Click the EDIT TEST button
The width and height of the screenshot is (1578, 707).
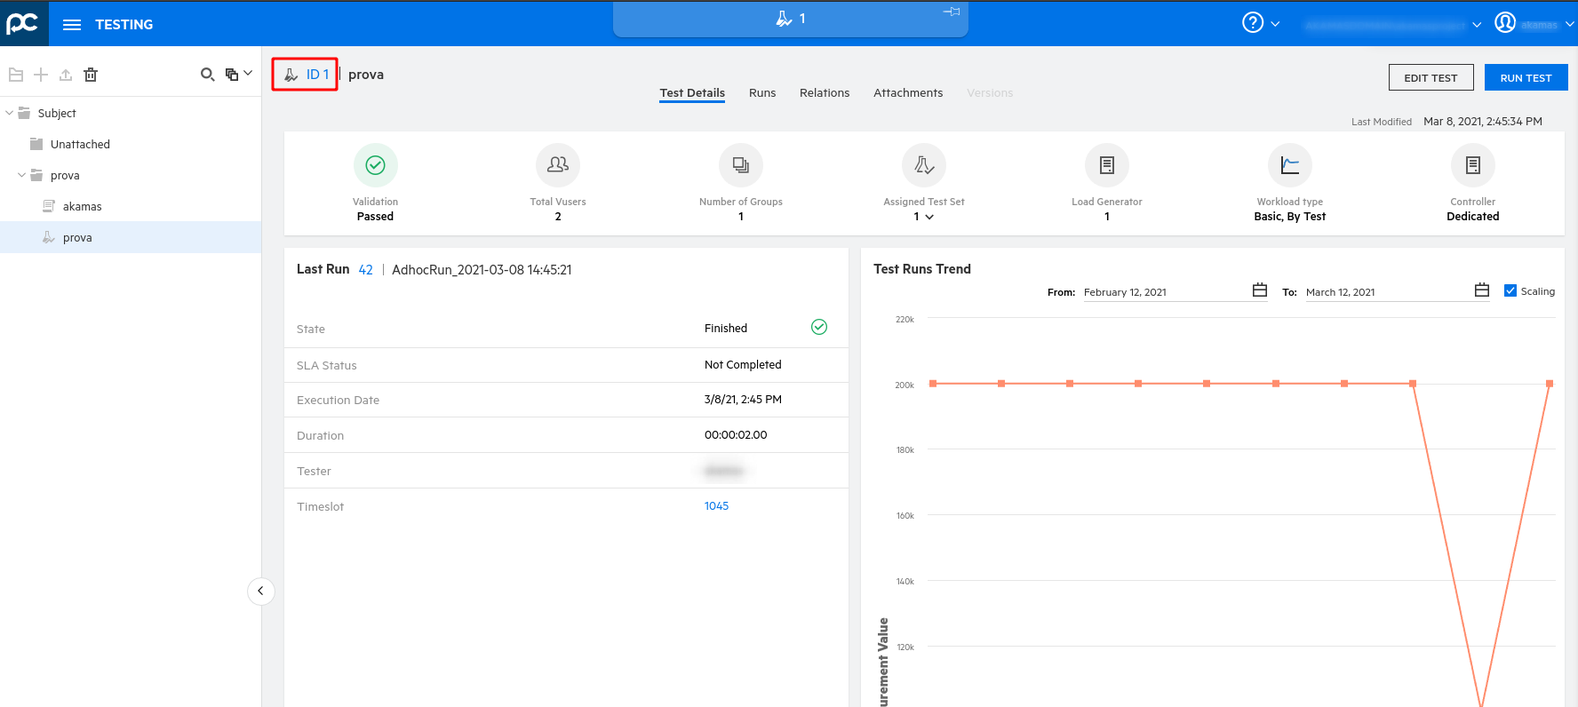tap(1430, 78)
